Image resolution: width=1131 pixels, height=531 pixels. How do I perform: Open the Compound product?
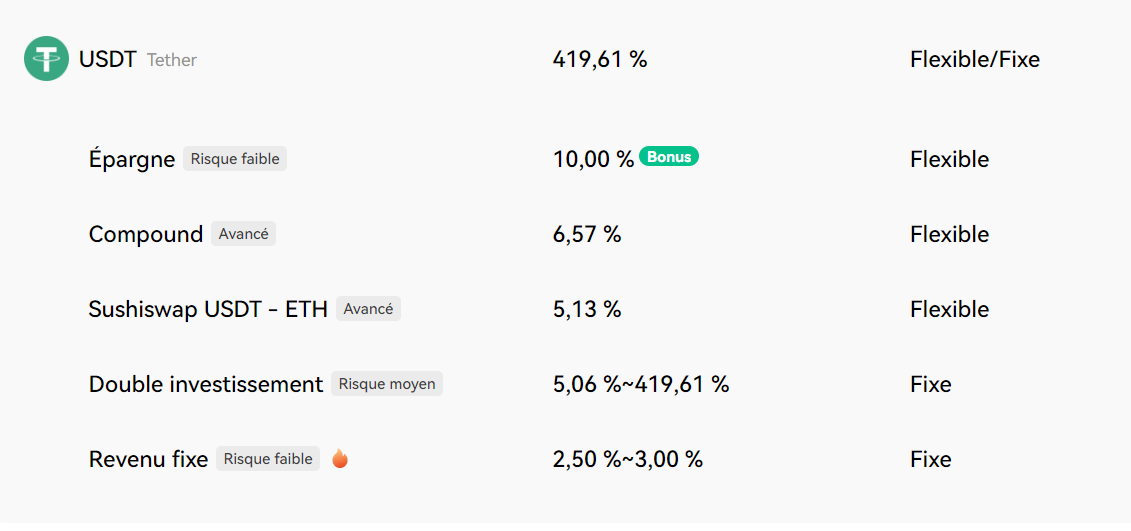pyautogui.click(x=566, y=234)
